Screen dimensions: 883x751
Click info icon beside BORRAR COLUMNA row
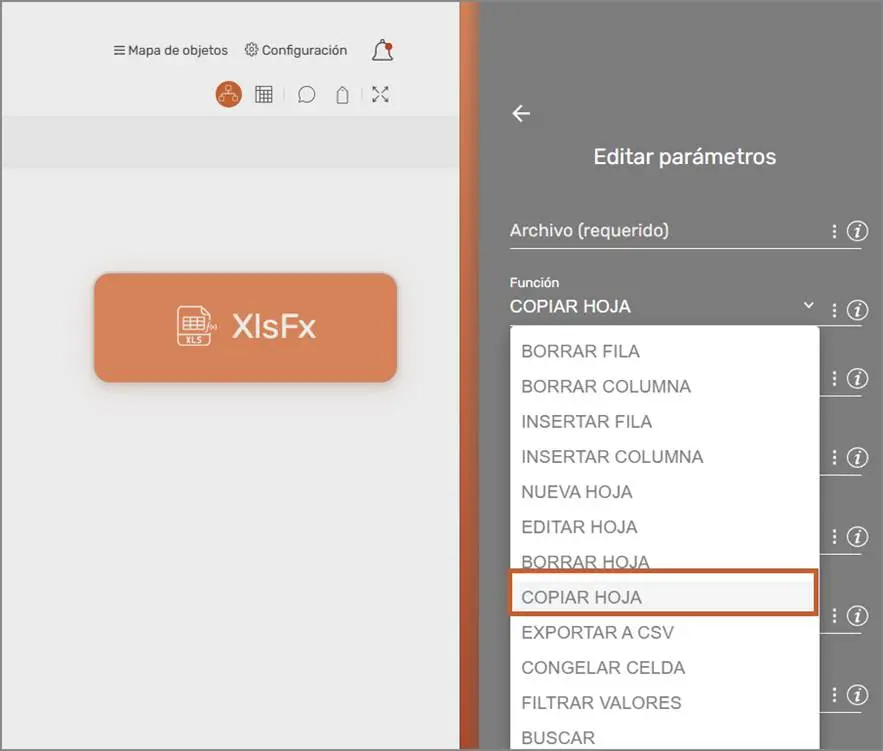[857, 378]
